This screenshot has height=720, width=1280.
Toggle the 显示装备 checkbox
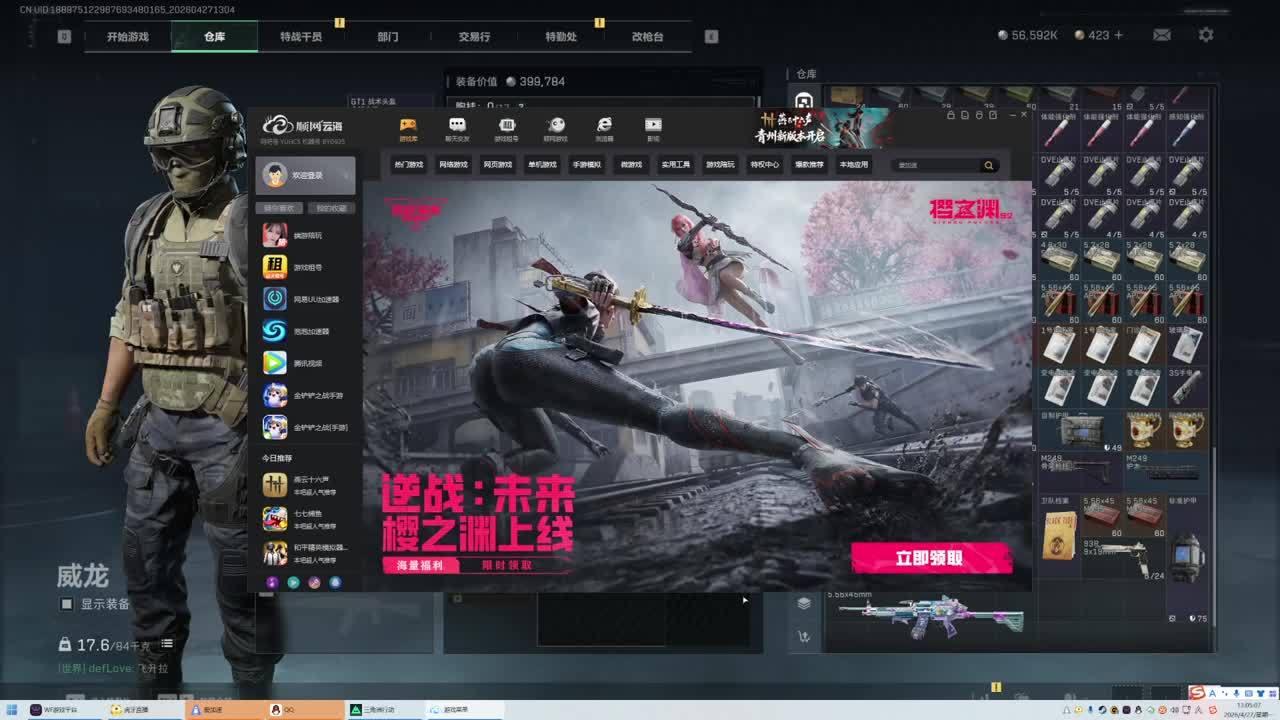point(67,604)
